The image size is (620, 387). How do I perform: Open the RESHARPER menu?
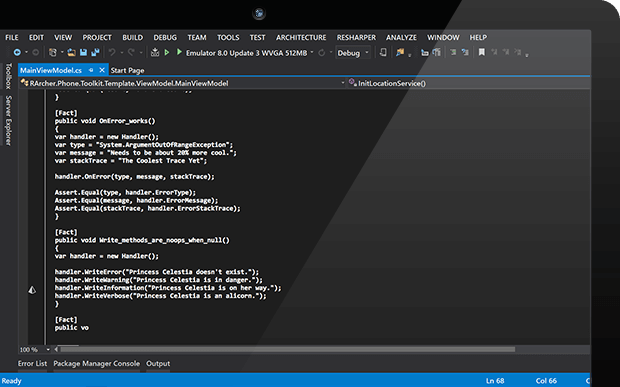coord(356,38)
